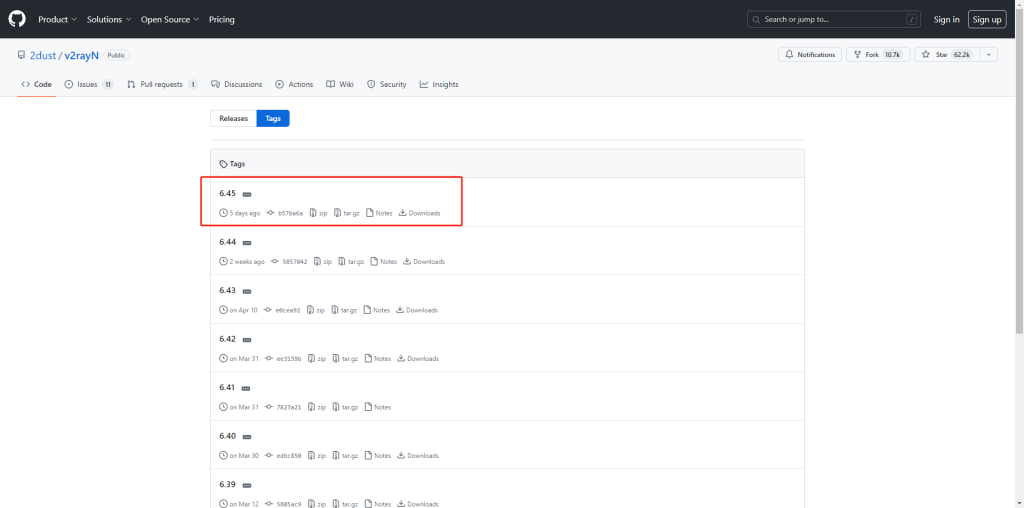Open Notes for tag 6.45
Viewport: 1024px width, 508px height.
pos(379,213)
